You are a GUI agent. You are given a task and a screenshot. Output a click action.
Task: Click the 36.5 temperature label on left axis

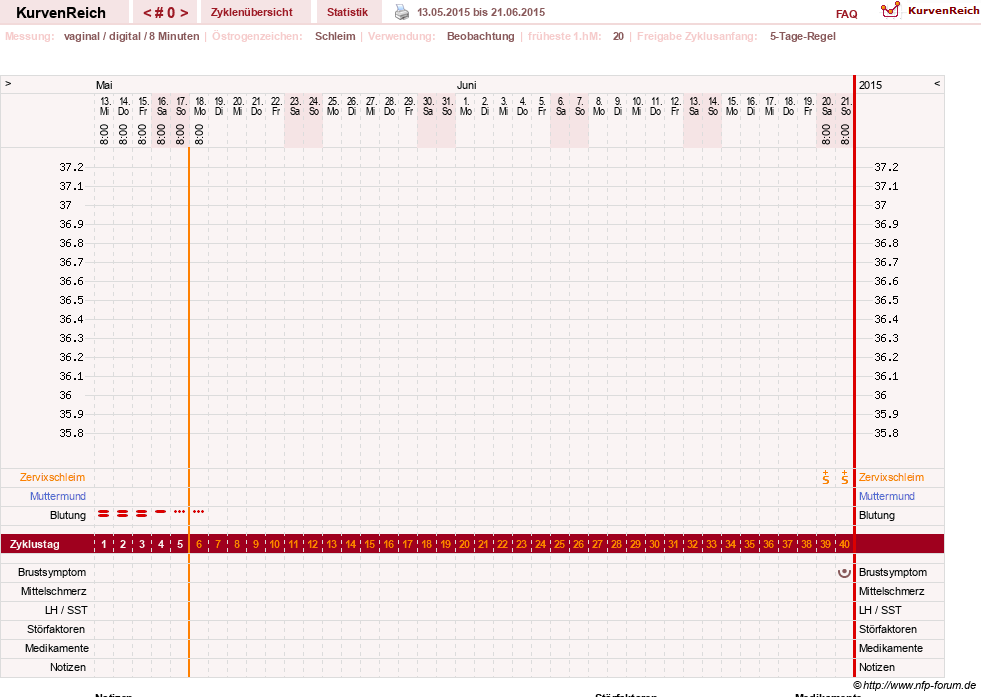pyautogui.click(x=71, y=300)
